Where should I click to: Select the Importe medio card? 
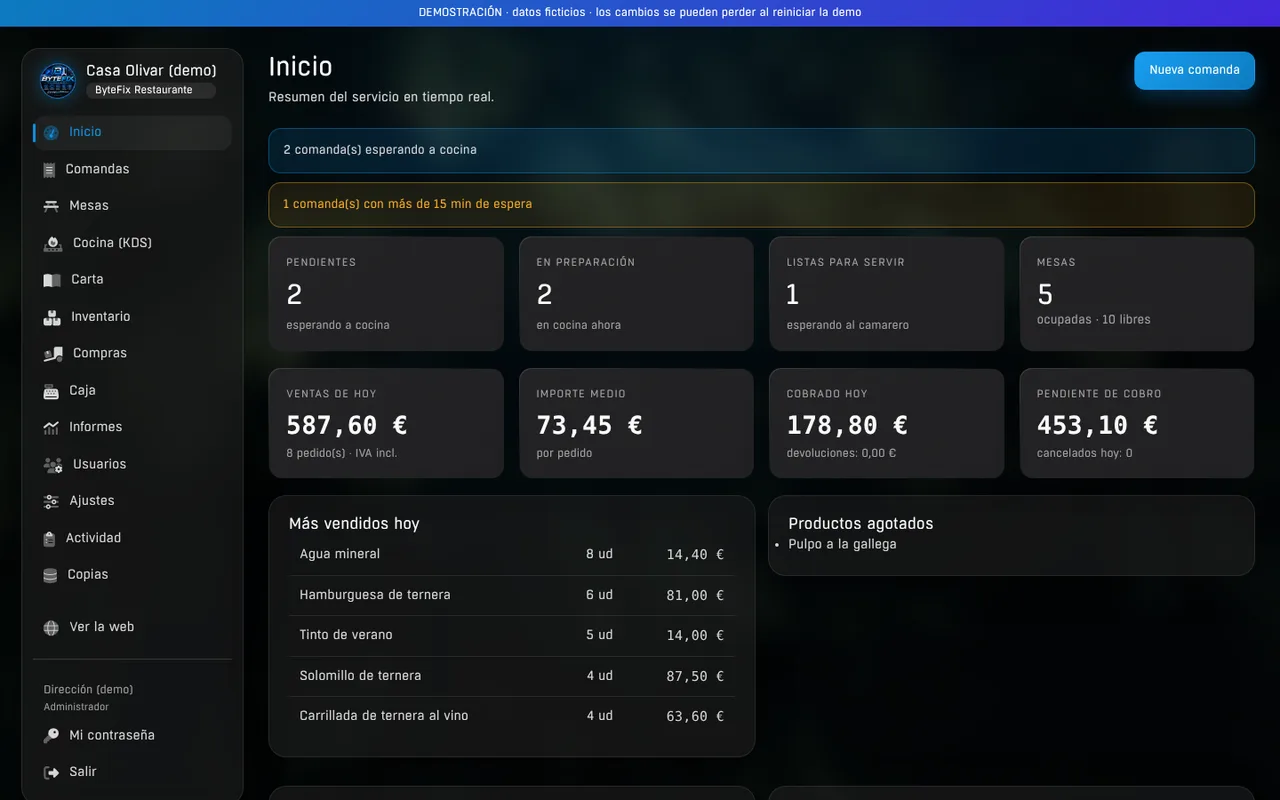[x=636, y=423]
